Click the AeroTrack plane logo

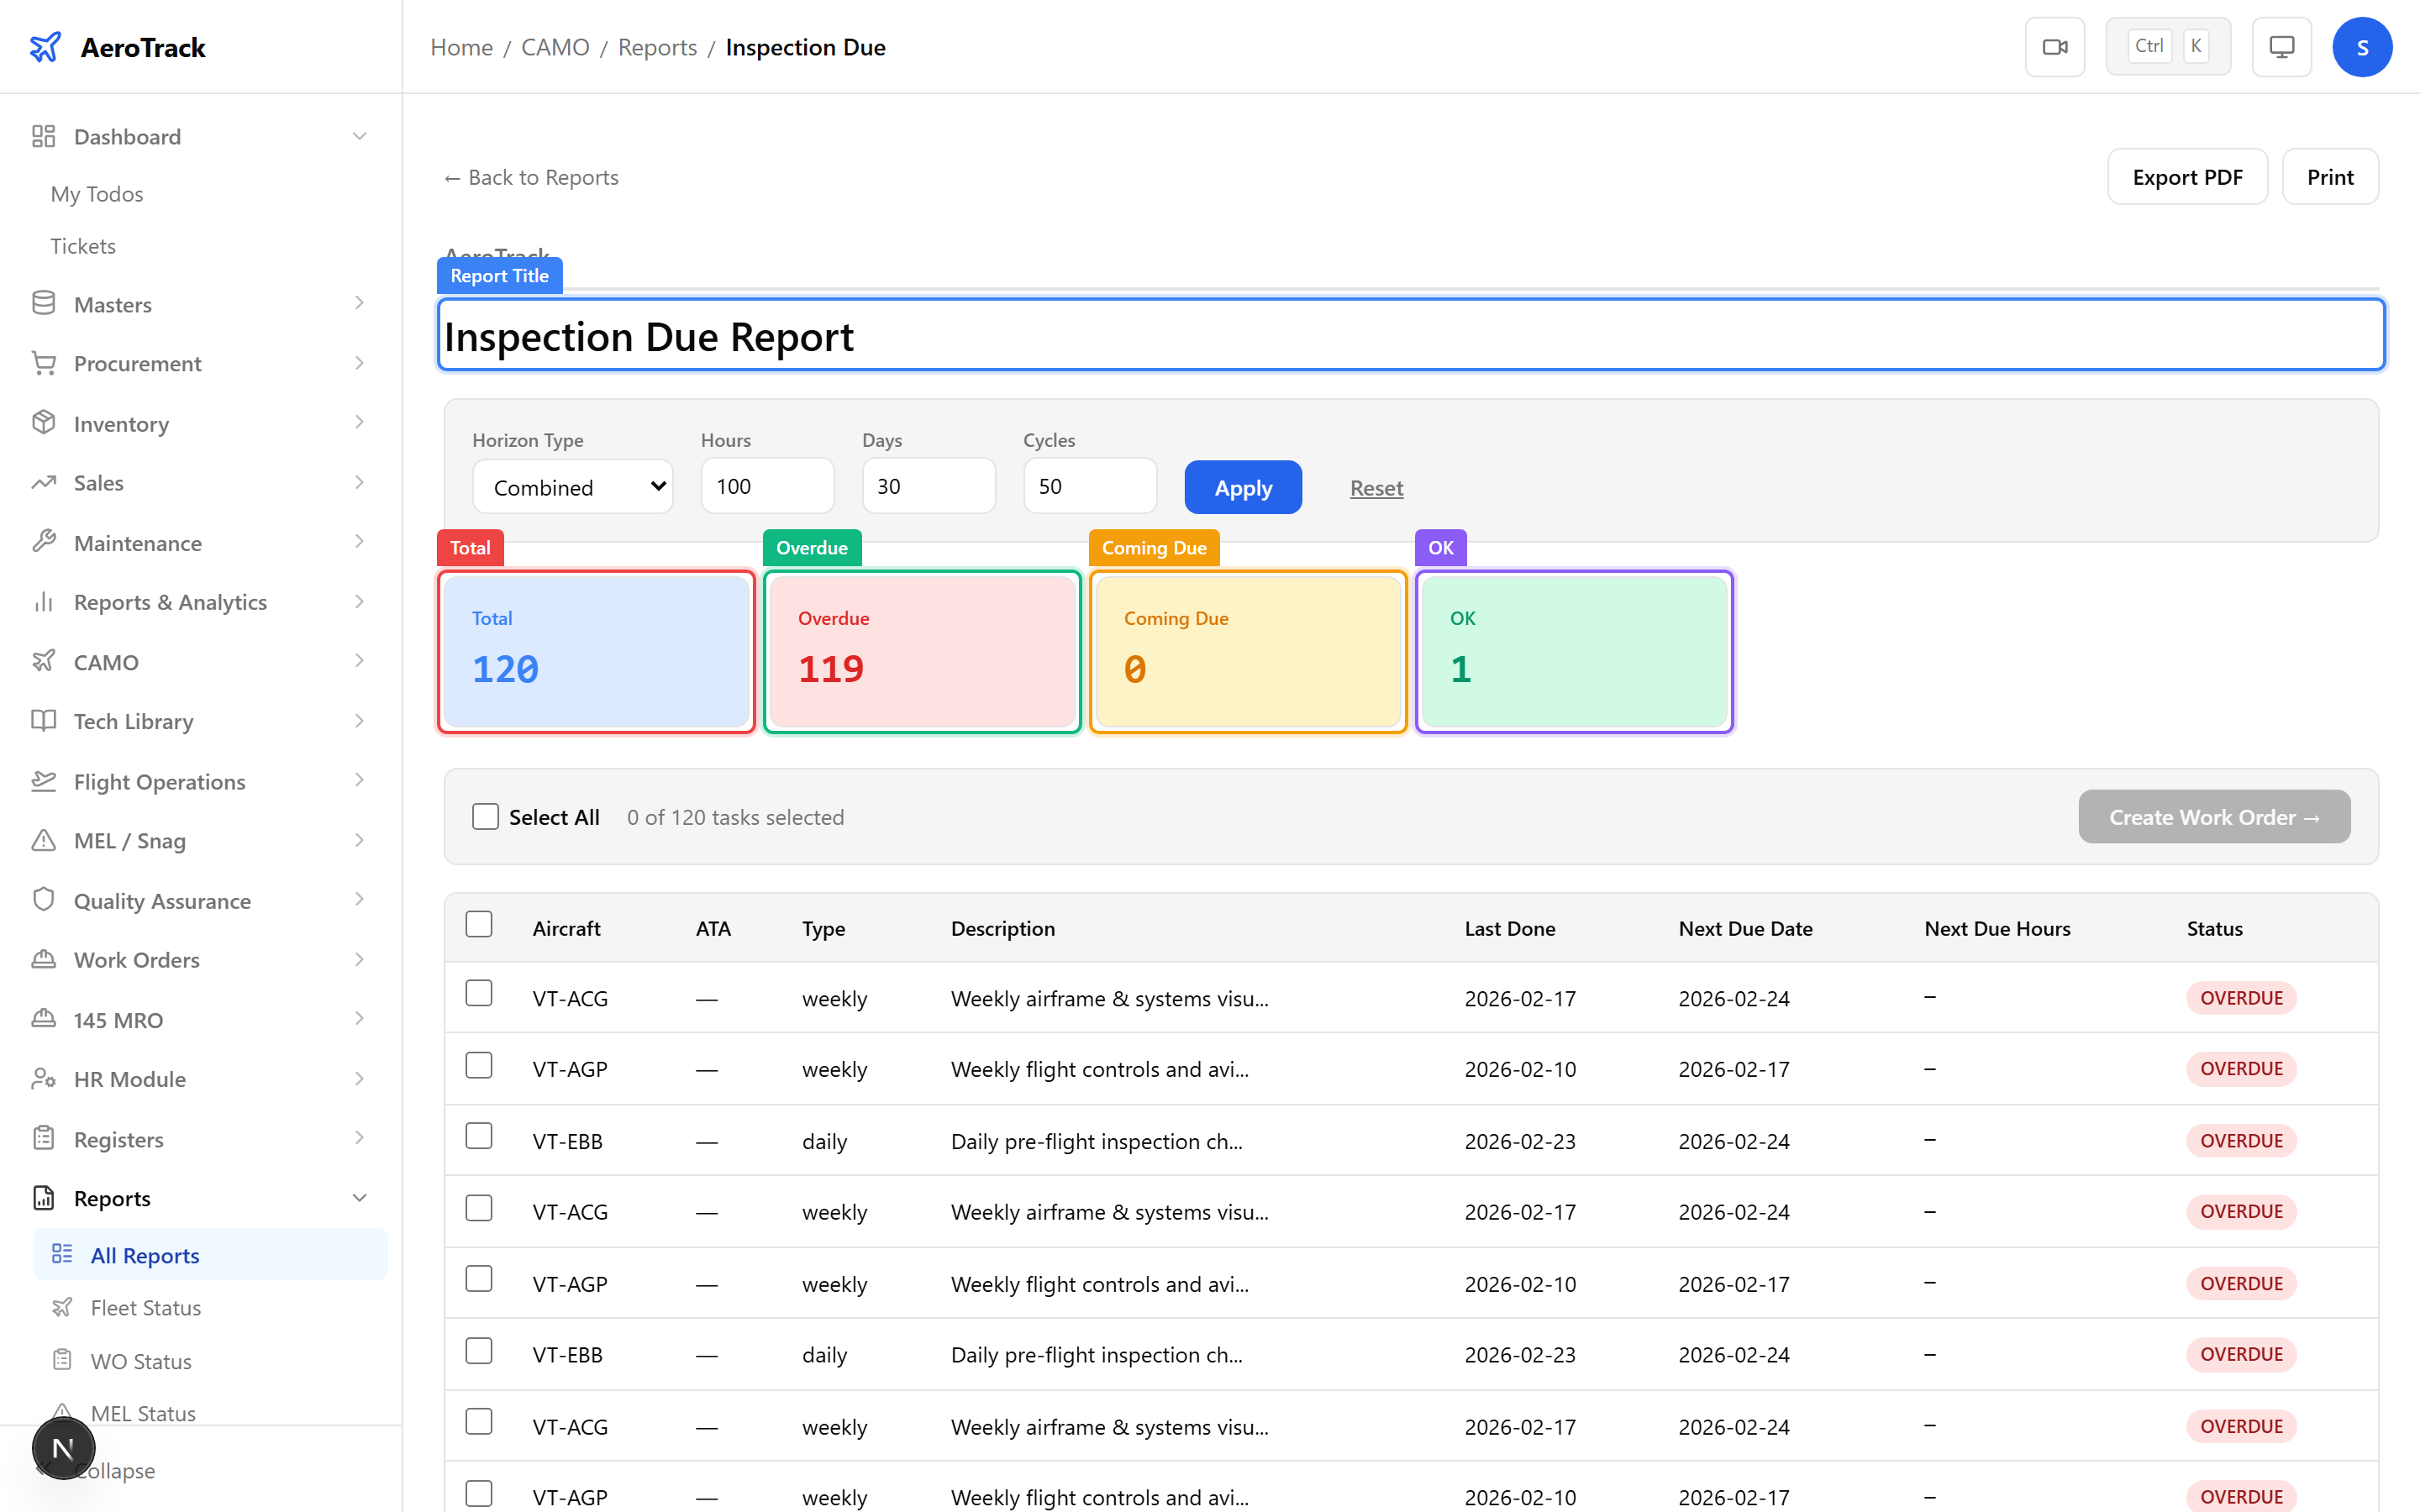point(46,45)
